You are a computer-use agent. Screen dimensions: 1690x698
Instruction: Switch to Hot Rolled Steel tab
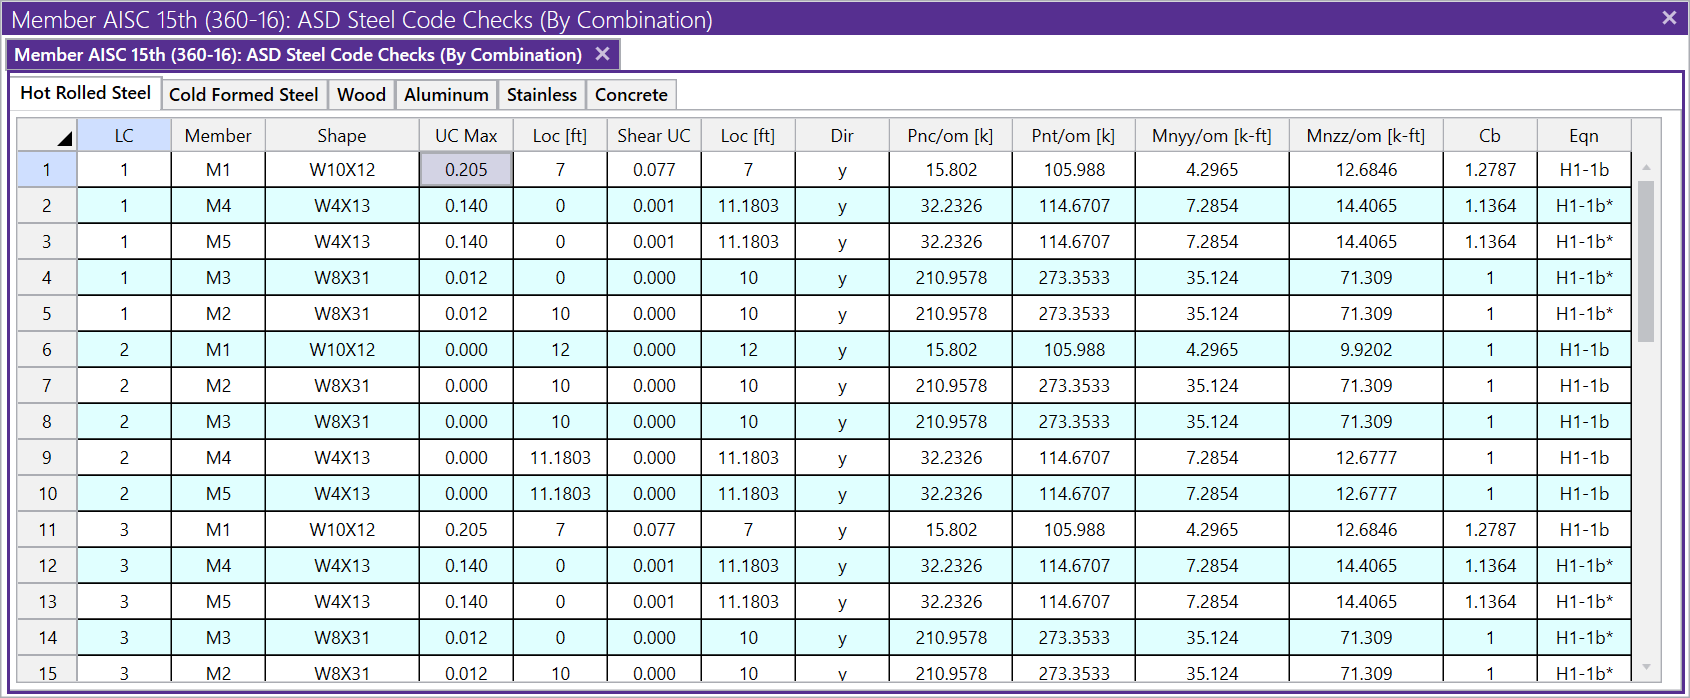click(x=85, y=93)
